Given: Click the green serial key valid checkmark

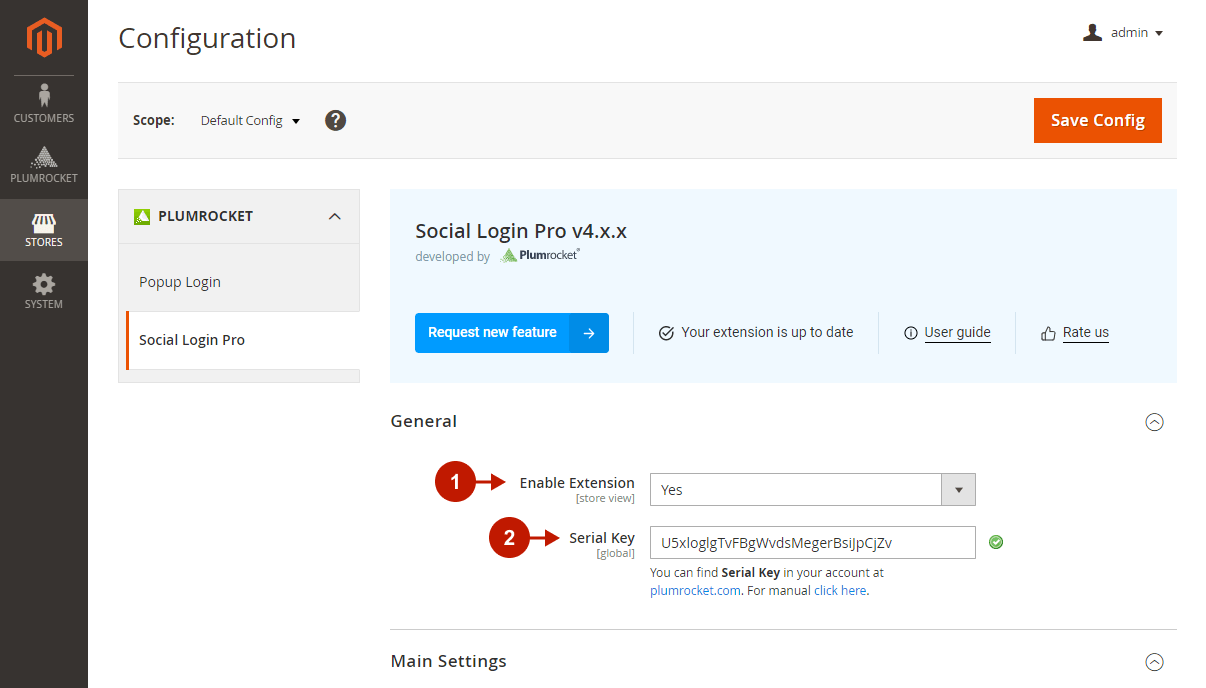Looking at the screenshot, I should pos(996,542).
